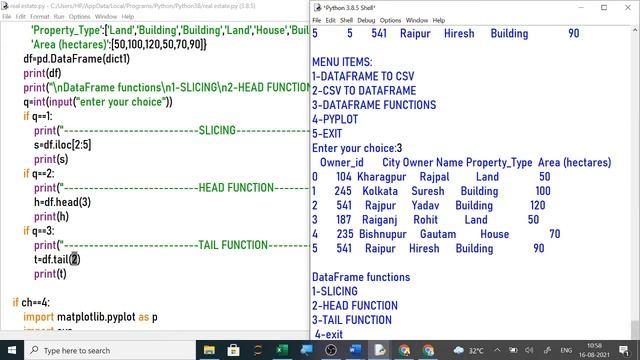Screen dimensions: 640x360
Task: Click the real estate.py title bar icon
Action: click(5, 6)
